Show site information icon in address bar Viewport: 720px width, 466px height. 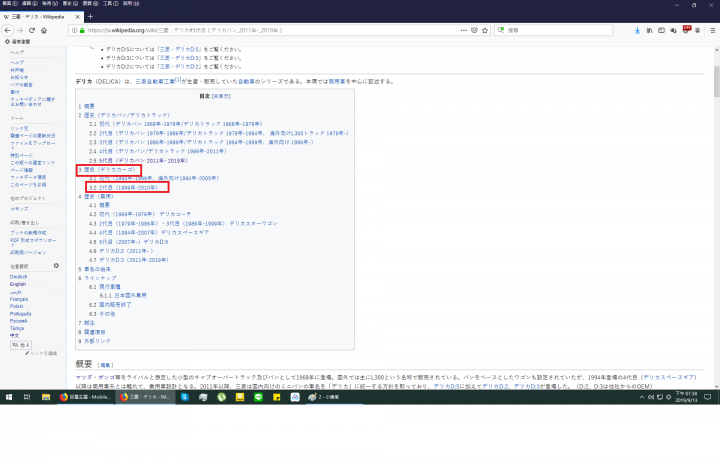click(x=74, y=30)
